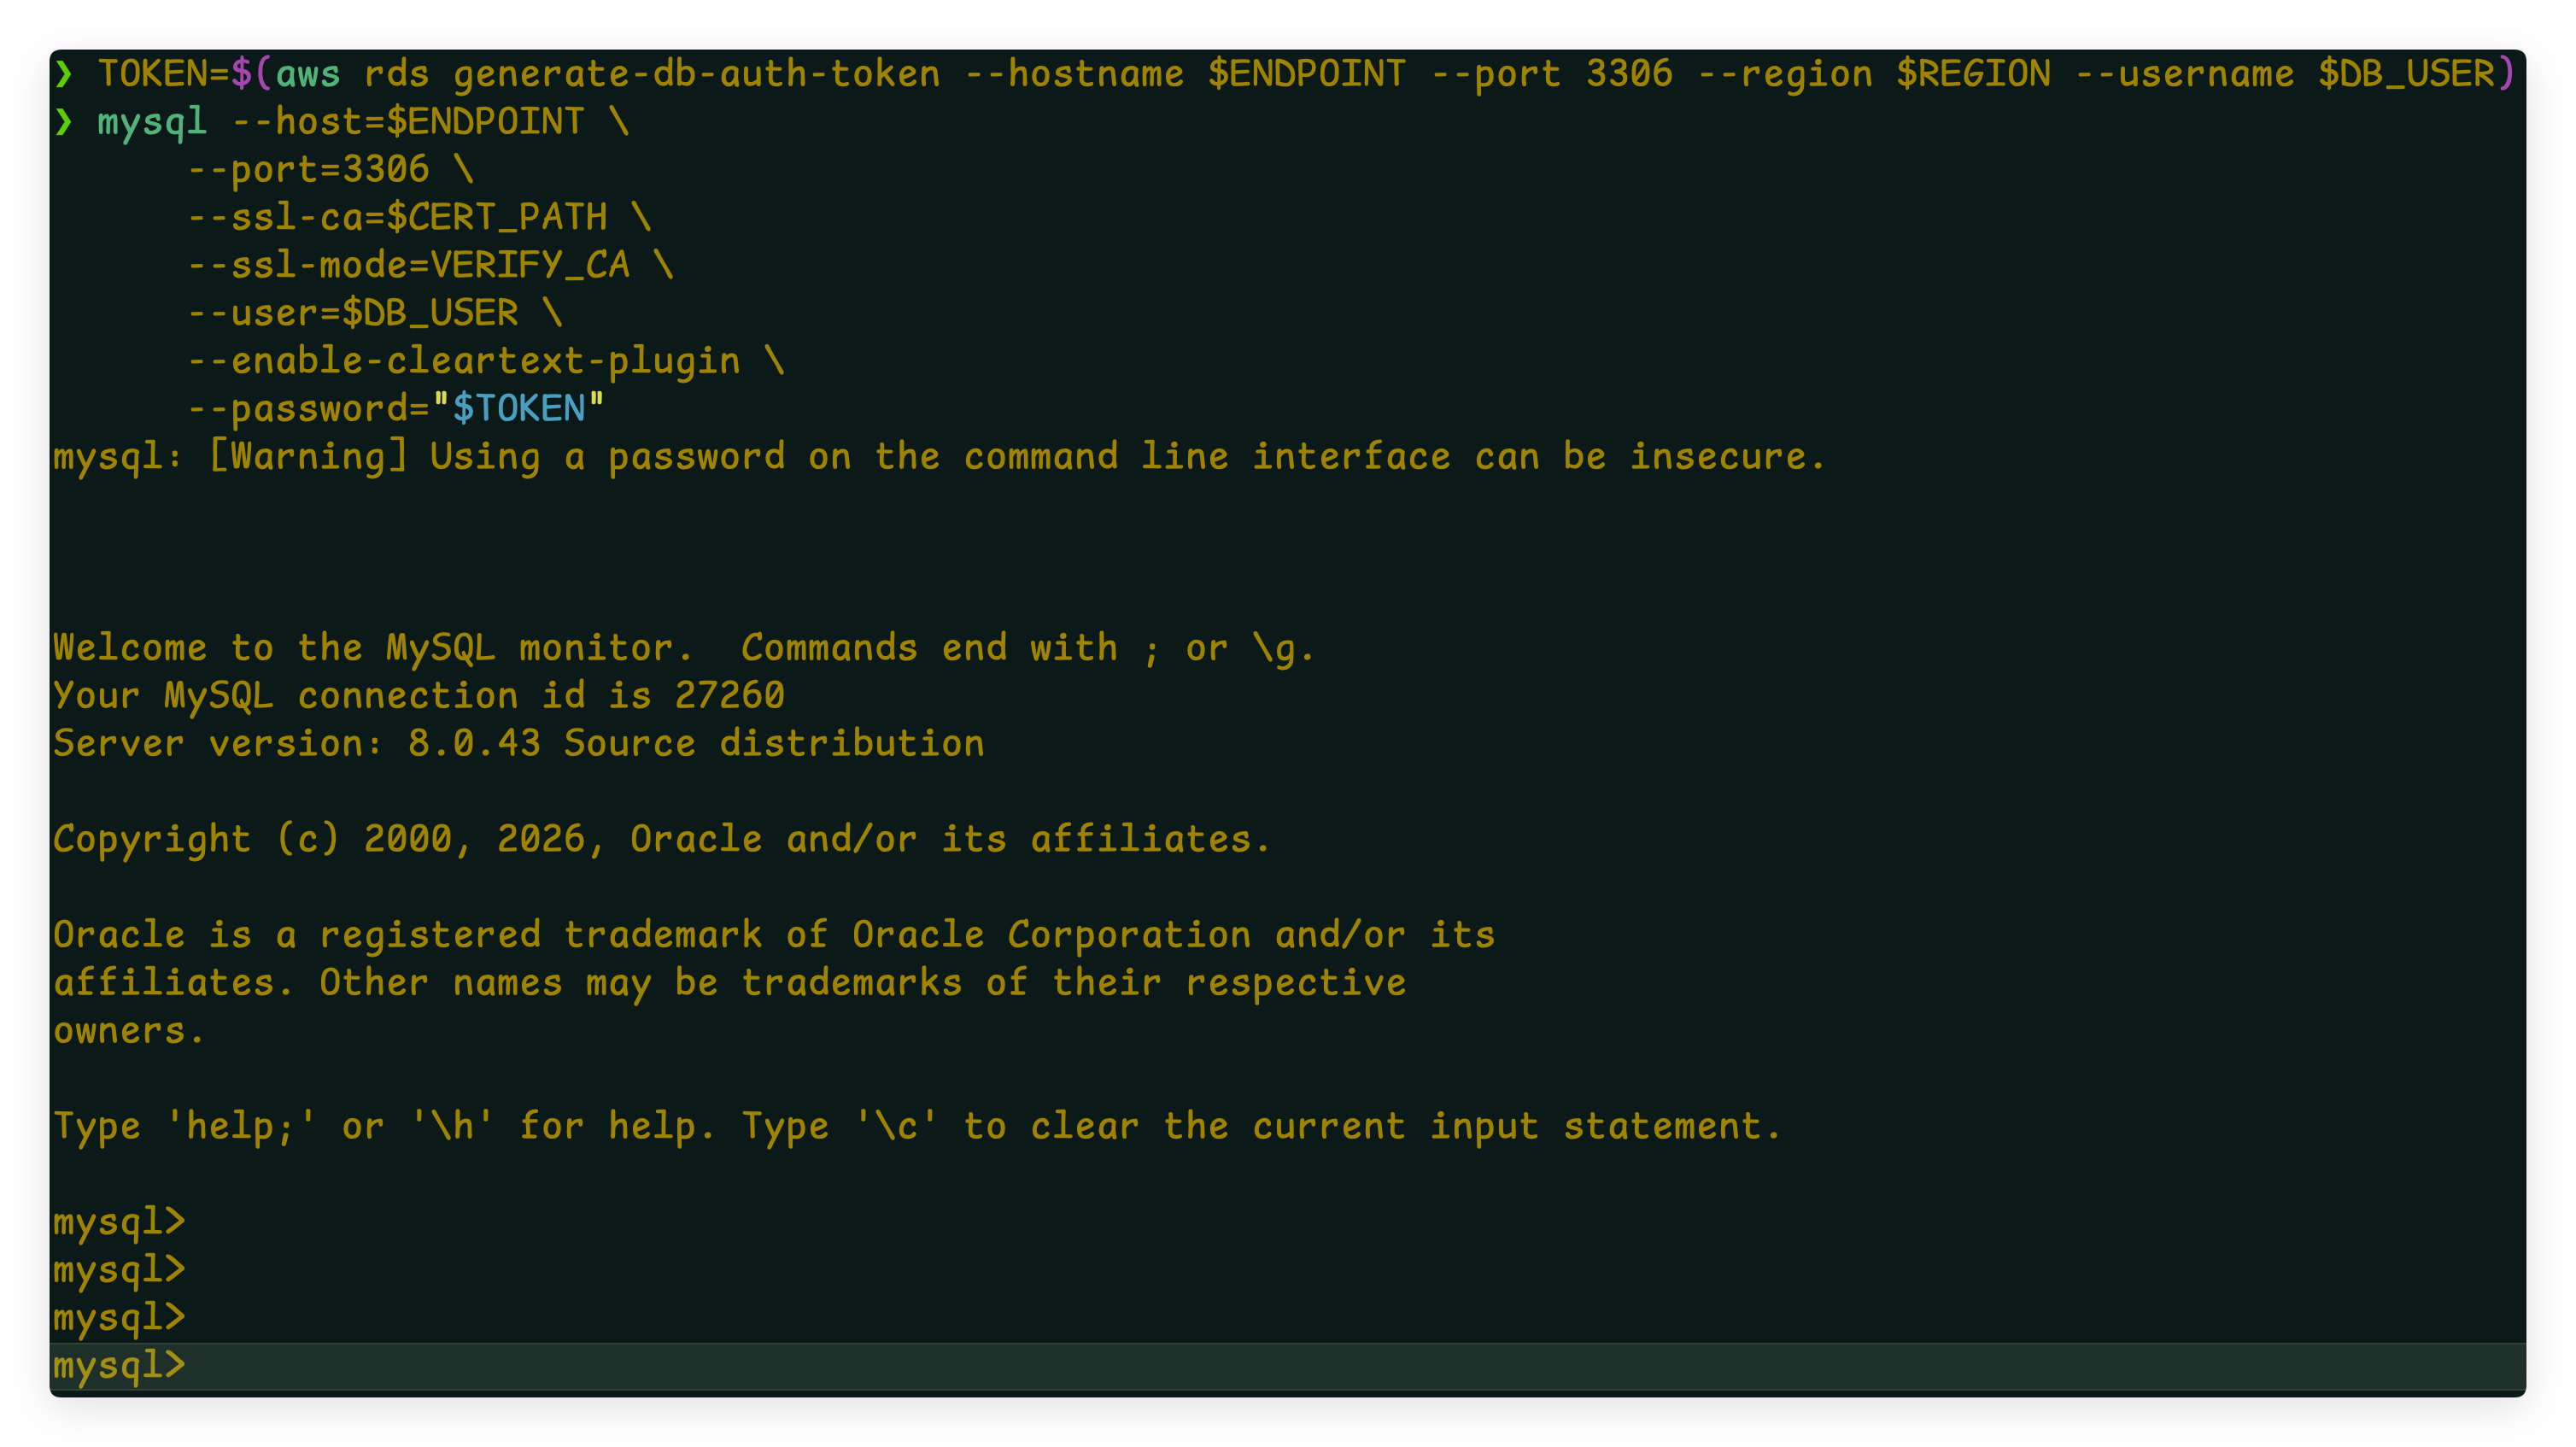Click the green aws command word
Screen dimensions: 2576x1447
point(308,74)
